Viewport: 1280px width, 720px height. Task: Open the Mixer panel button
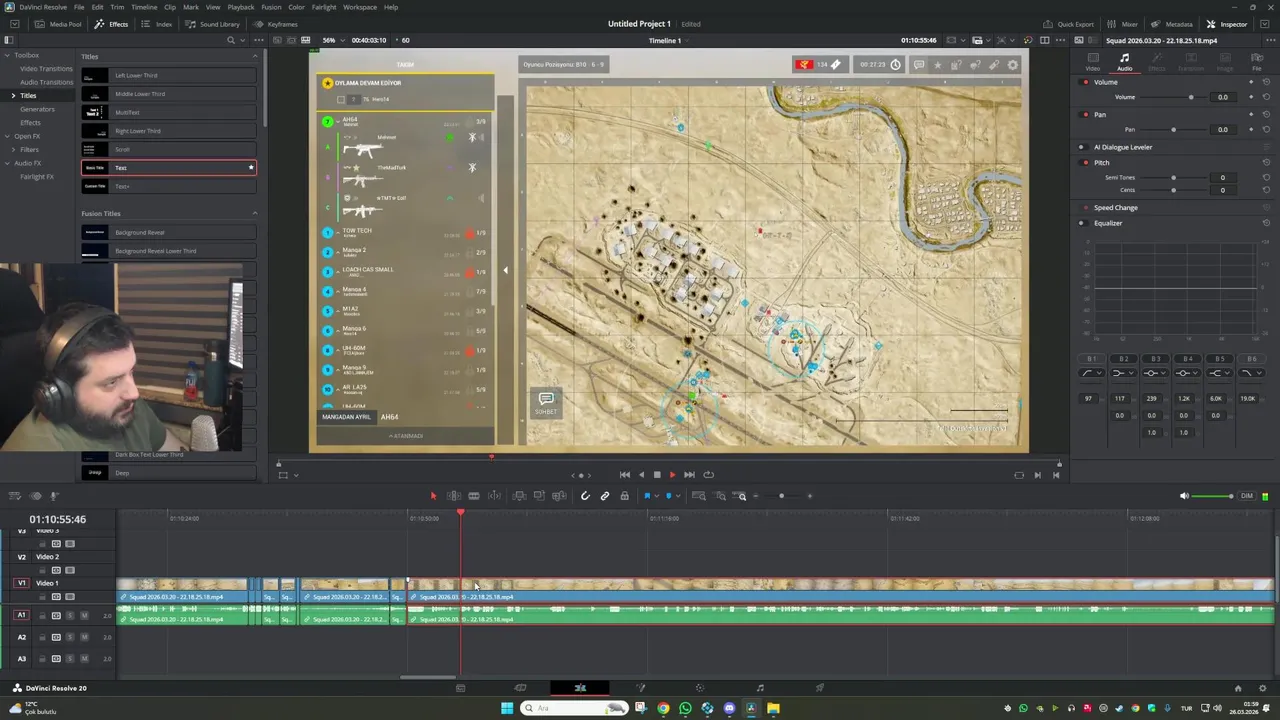tap(1123, 24)
